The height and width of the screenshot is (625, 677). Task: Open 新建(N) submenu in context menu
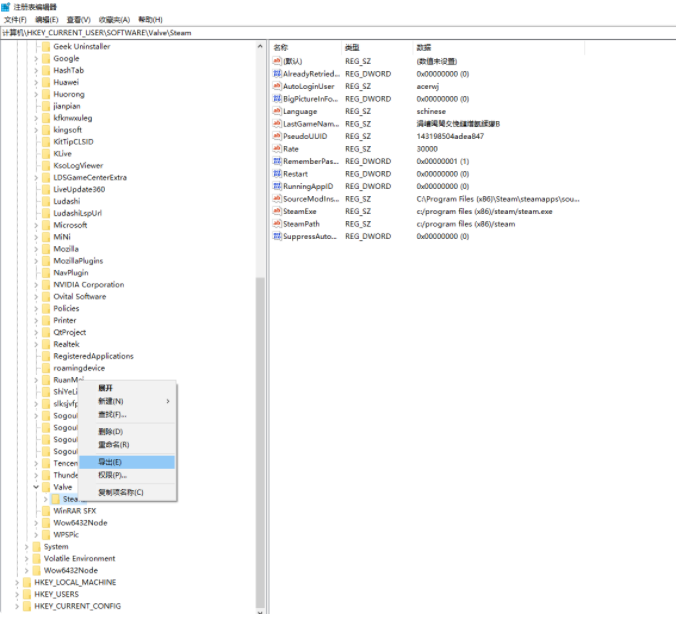(x=127, y=401)
